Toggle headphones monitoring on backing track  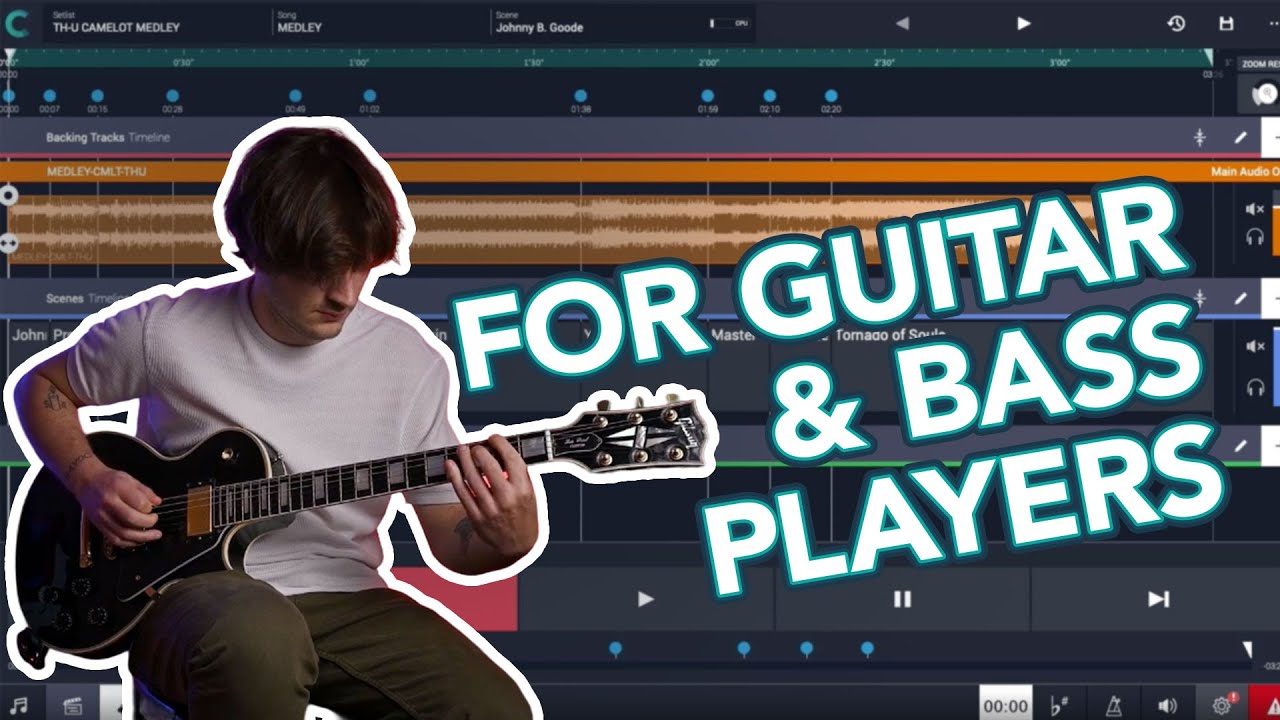[x=1255, y=237]
